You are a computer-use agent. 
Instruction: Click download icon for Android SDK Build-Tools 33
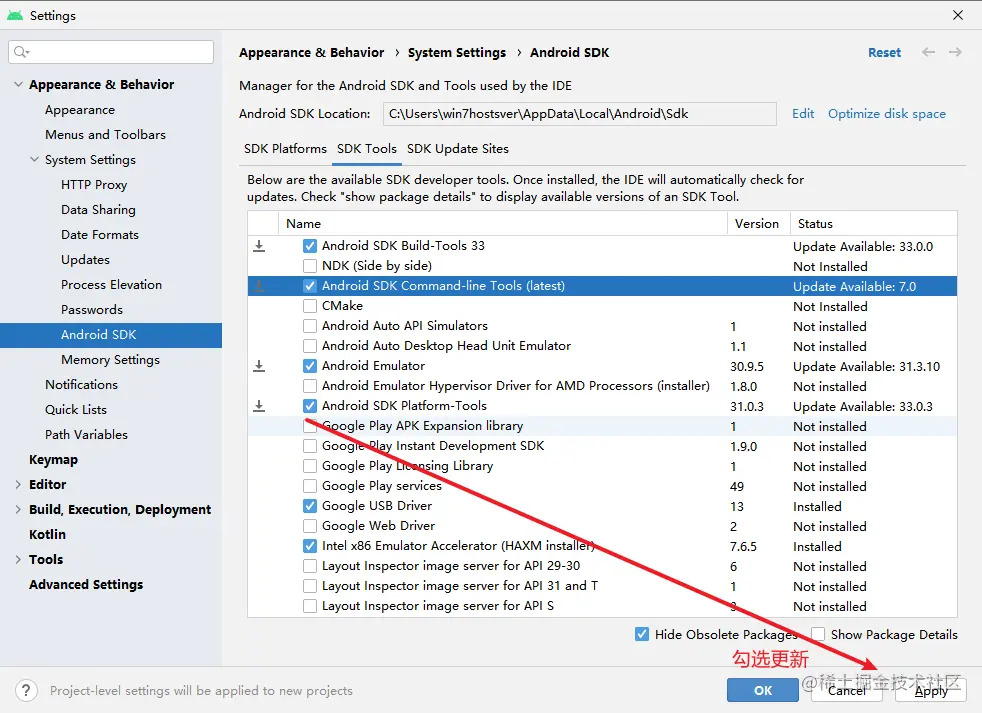coord(259,246)
